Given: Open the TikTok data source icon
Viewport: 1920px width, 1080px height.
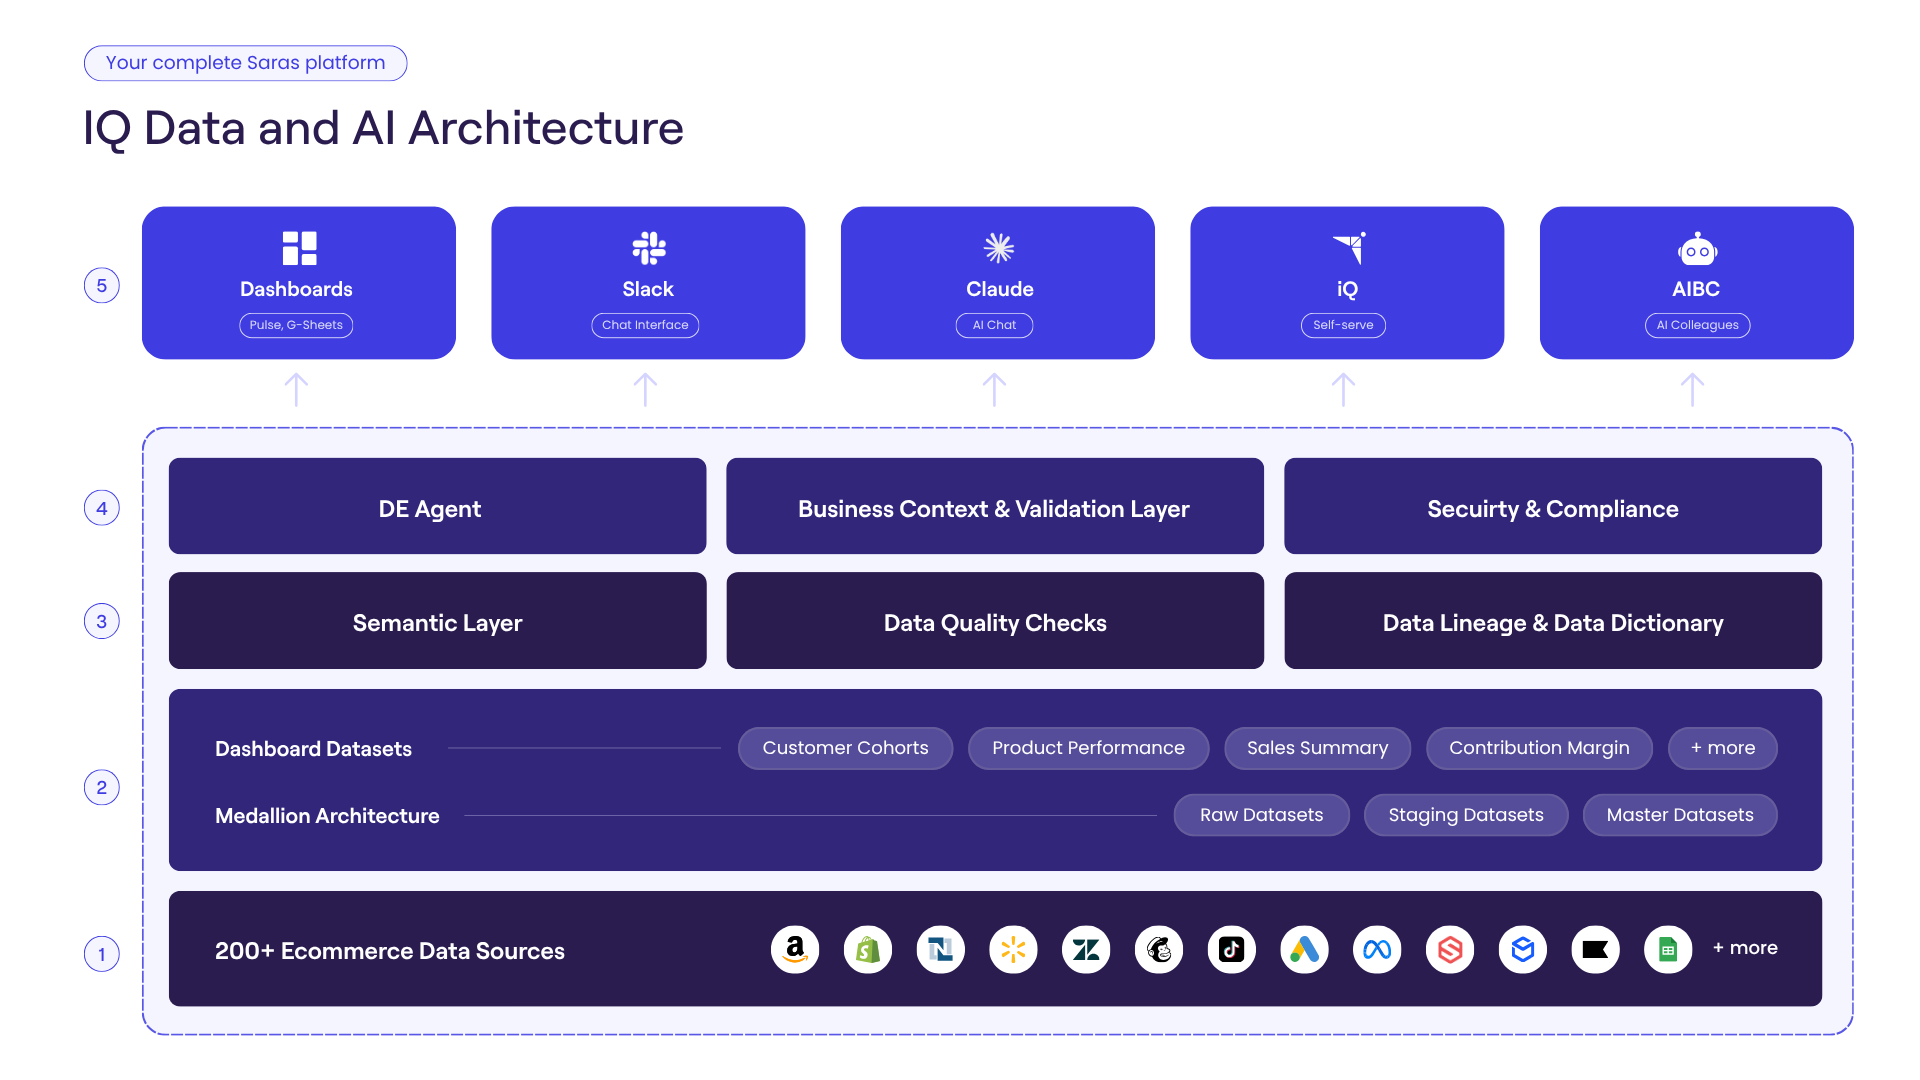Looking at the screenshot, I should coord(1232,949).
